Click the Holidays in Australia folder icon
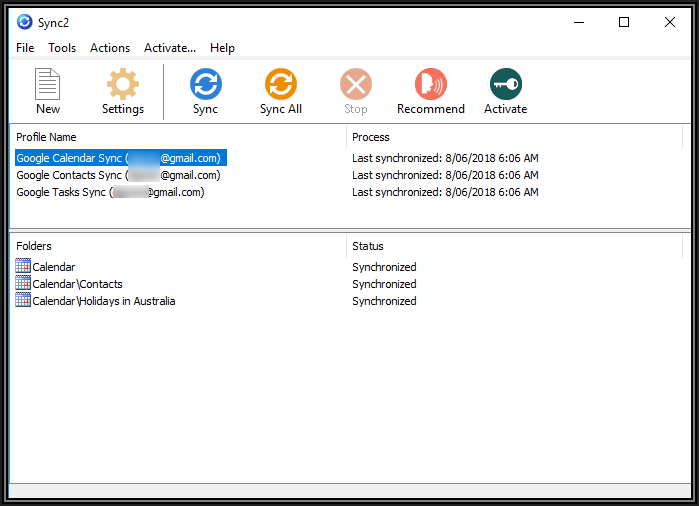 click(23, 300)
